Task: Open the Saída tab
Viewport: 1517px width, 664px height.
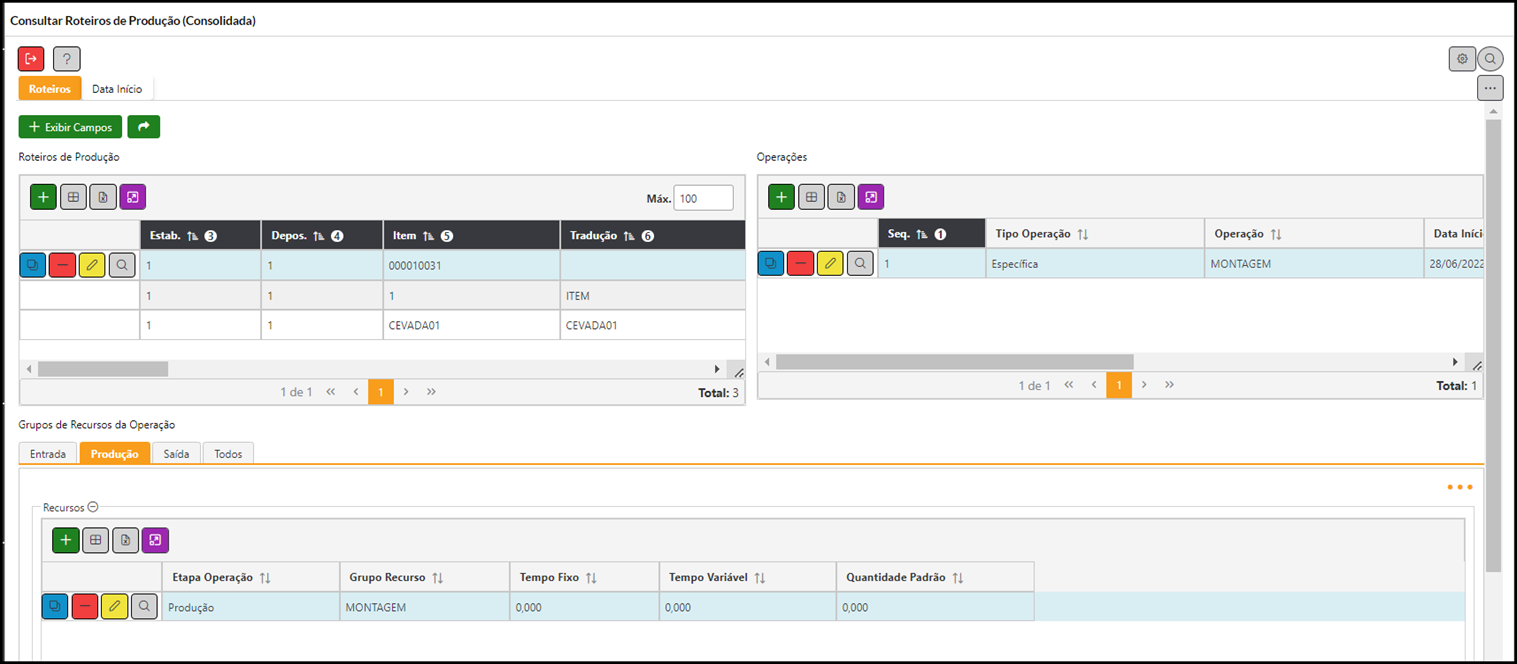Action: 176,454
